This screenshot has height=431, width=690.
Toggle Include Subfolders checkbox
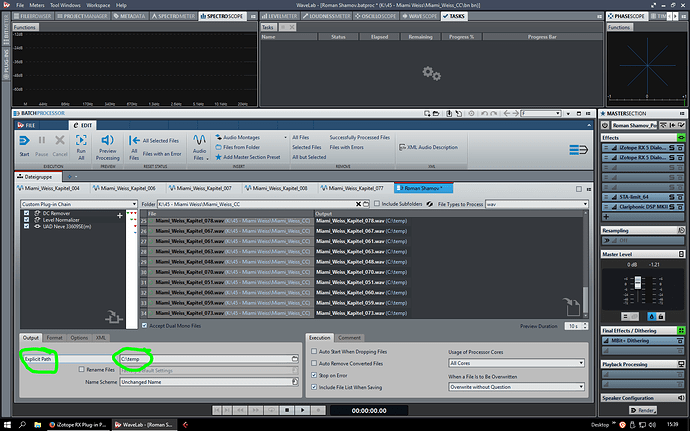tap(377, 204)
